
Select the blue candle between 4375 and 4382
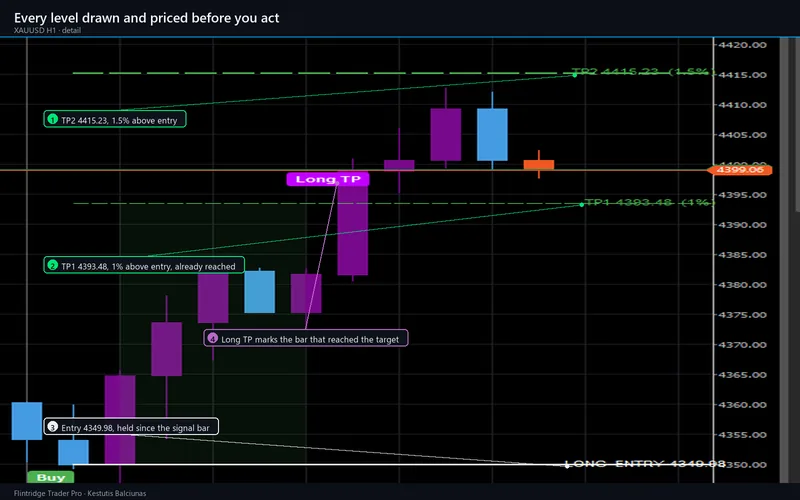[260, 291]
